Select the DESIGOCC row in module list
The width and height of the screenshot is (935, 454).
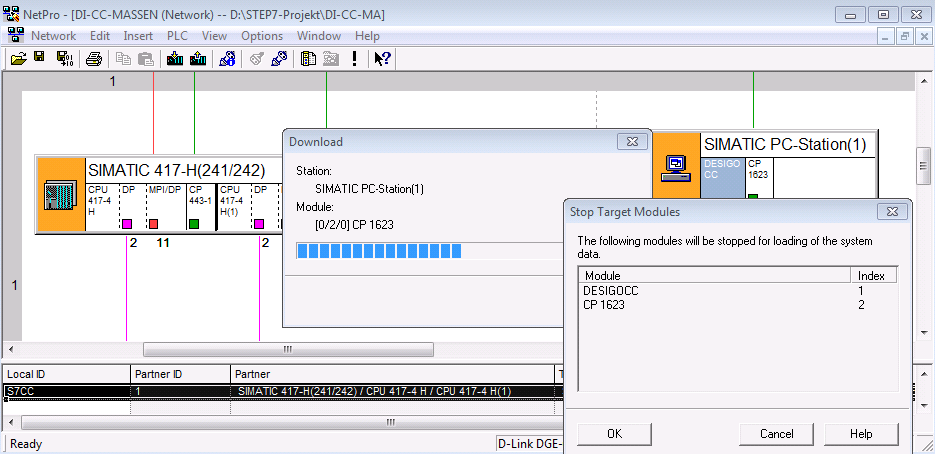pyautogui.click(x=611, y=291)
